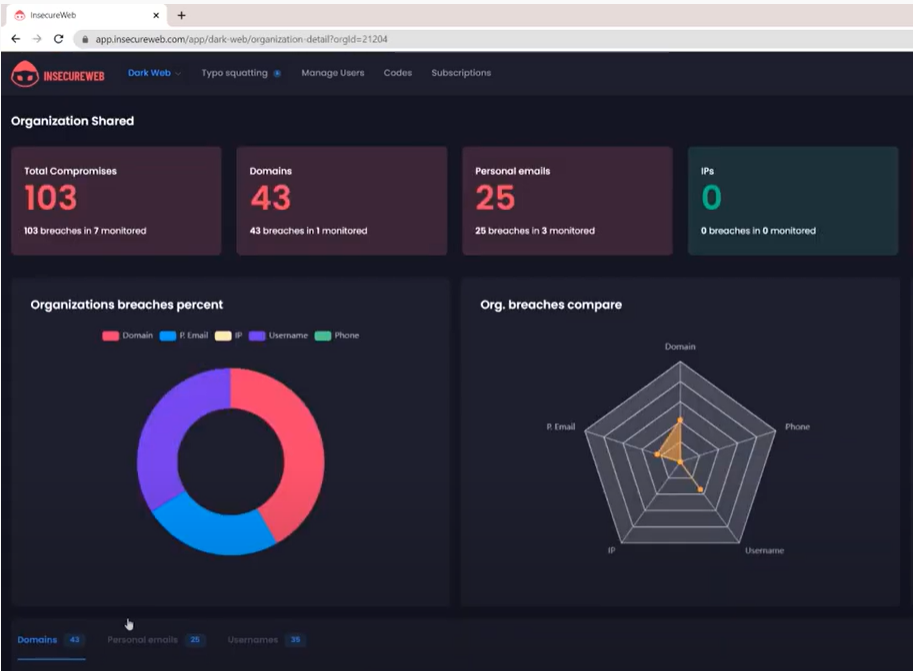913x671 pixels.
Task: Toggle the Domain series in the chart legend
Action: pyautogui.click(x=130, y=335)
